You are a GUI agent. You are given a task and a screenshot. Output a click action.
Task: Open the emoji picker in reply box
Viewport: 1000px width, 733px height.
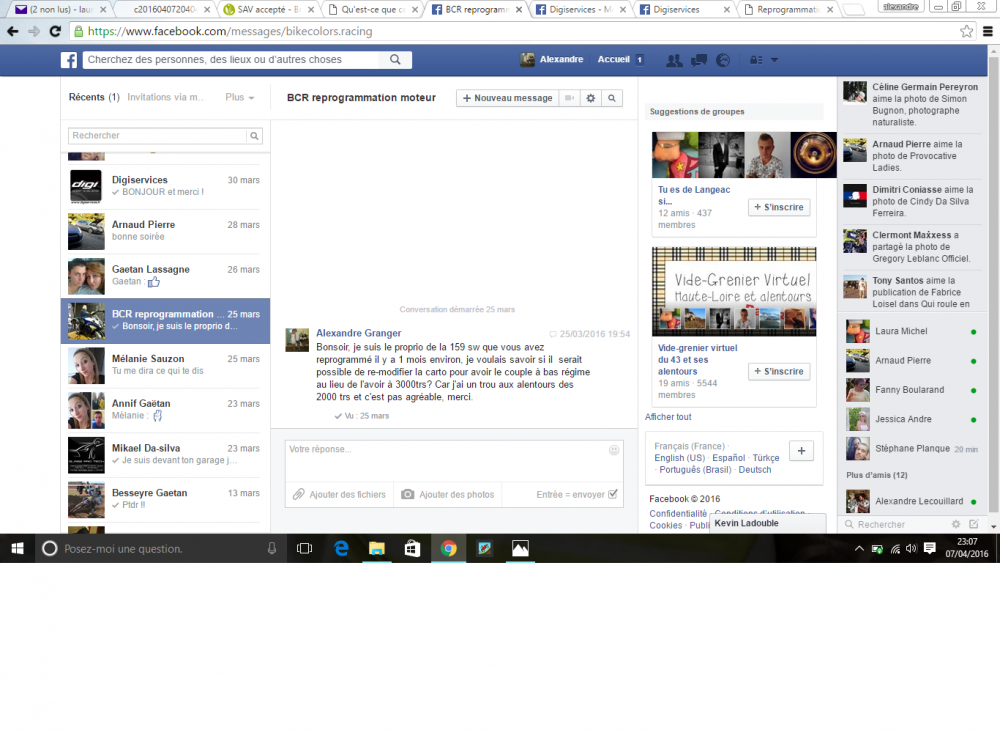coord(614,450)
